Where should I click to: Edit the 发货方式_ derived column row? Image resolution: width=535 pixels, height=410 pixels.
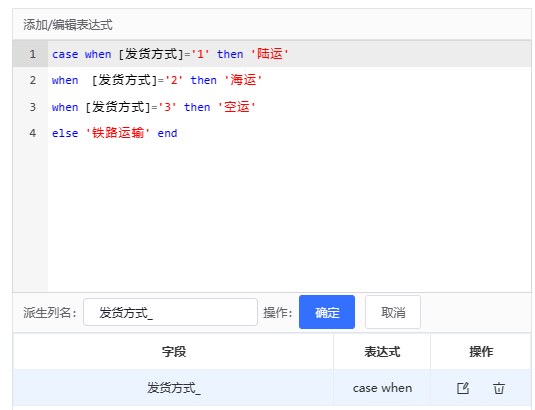pyautogui.click(x=463, y=388)
